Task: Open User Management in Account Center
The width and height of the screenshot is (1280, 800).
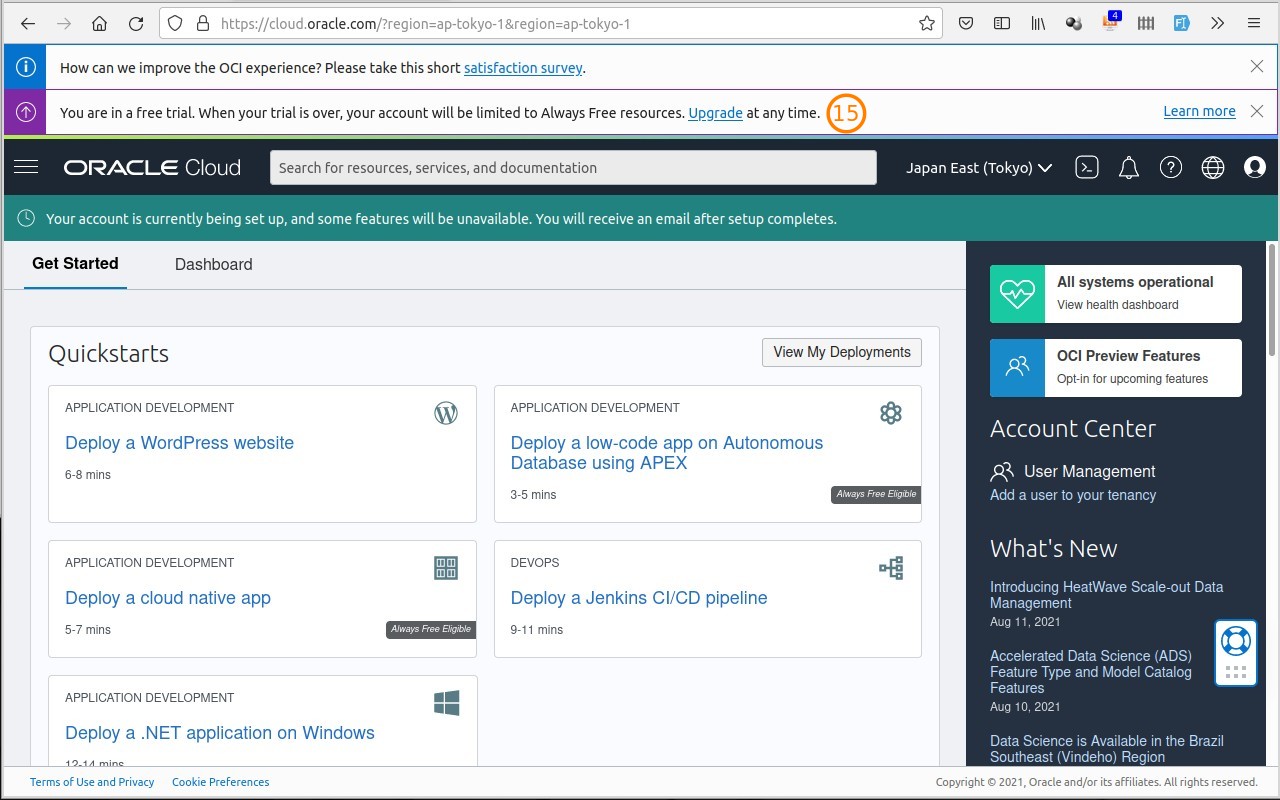Action: [x=1089, y=471]
